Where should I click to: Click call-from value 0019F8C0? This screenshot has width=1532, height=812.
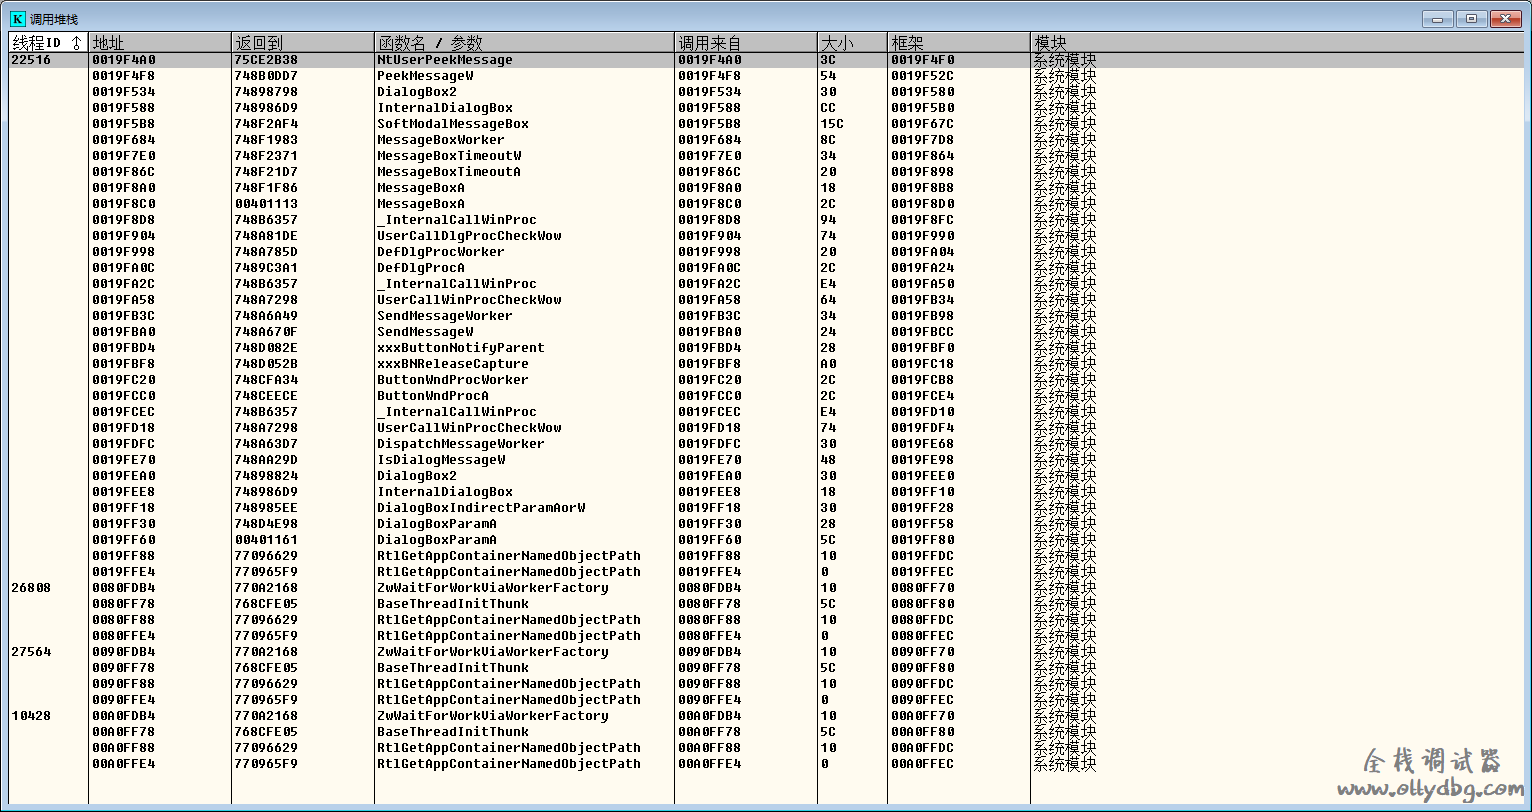710,204
